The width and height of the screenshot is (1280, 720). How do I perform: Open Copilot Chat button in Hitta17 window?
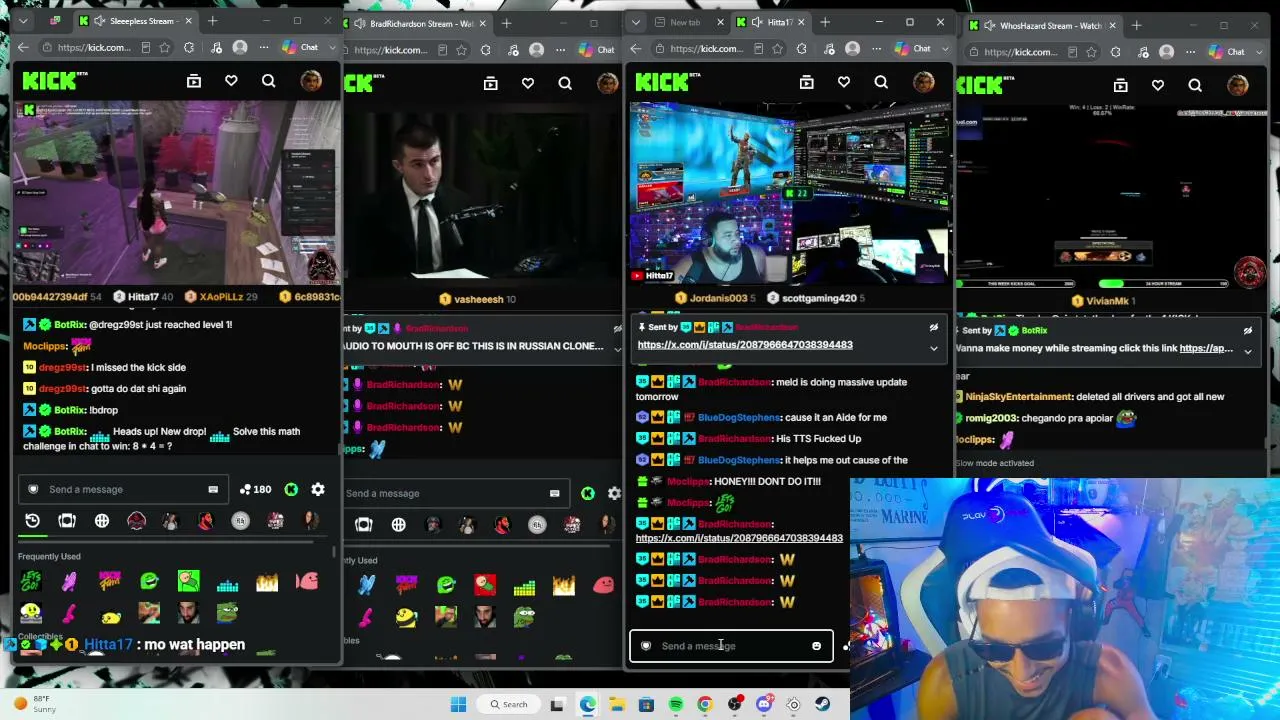(911, 48)
